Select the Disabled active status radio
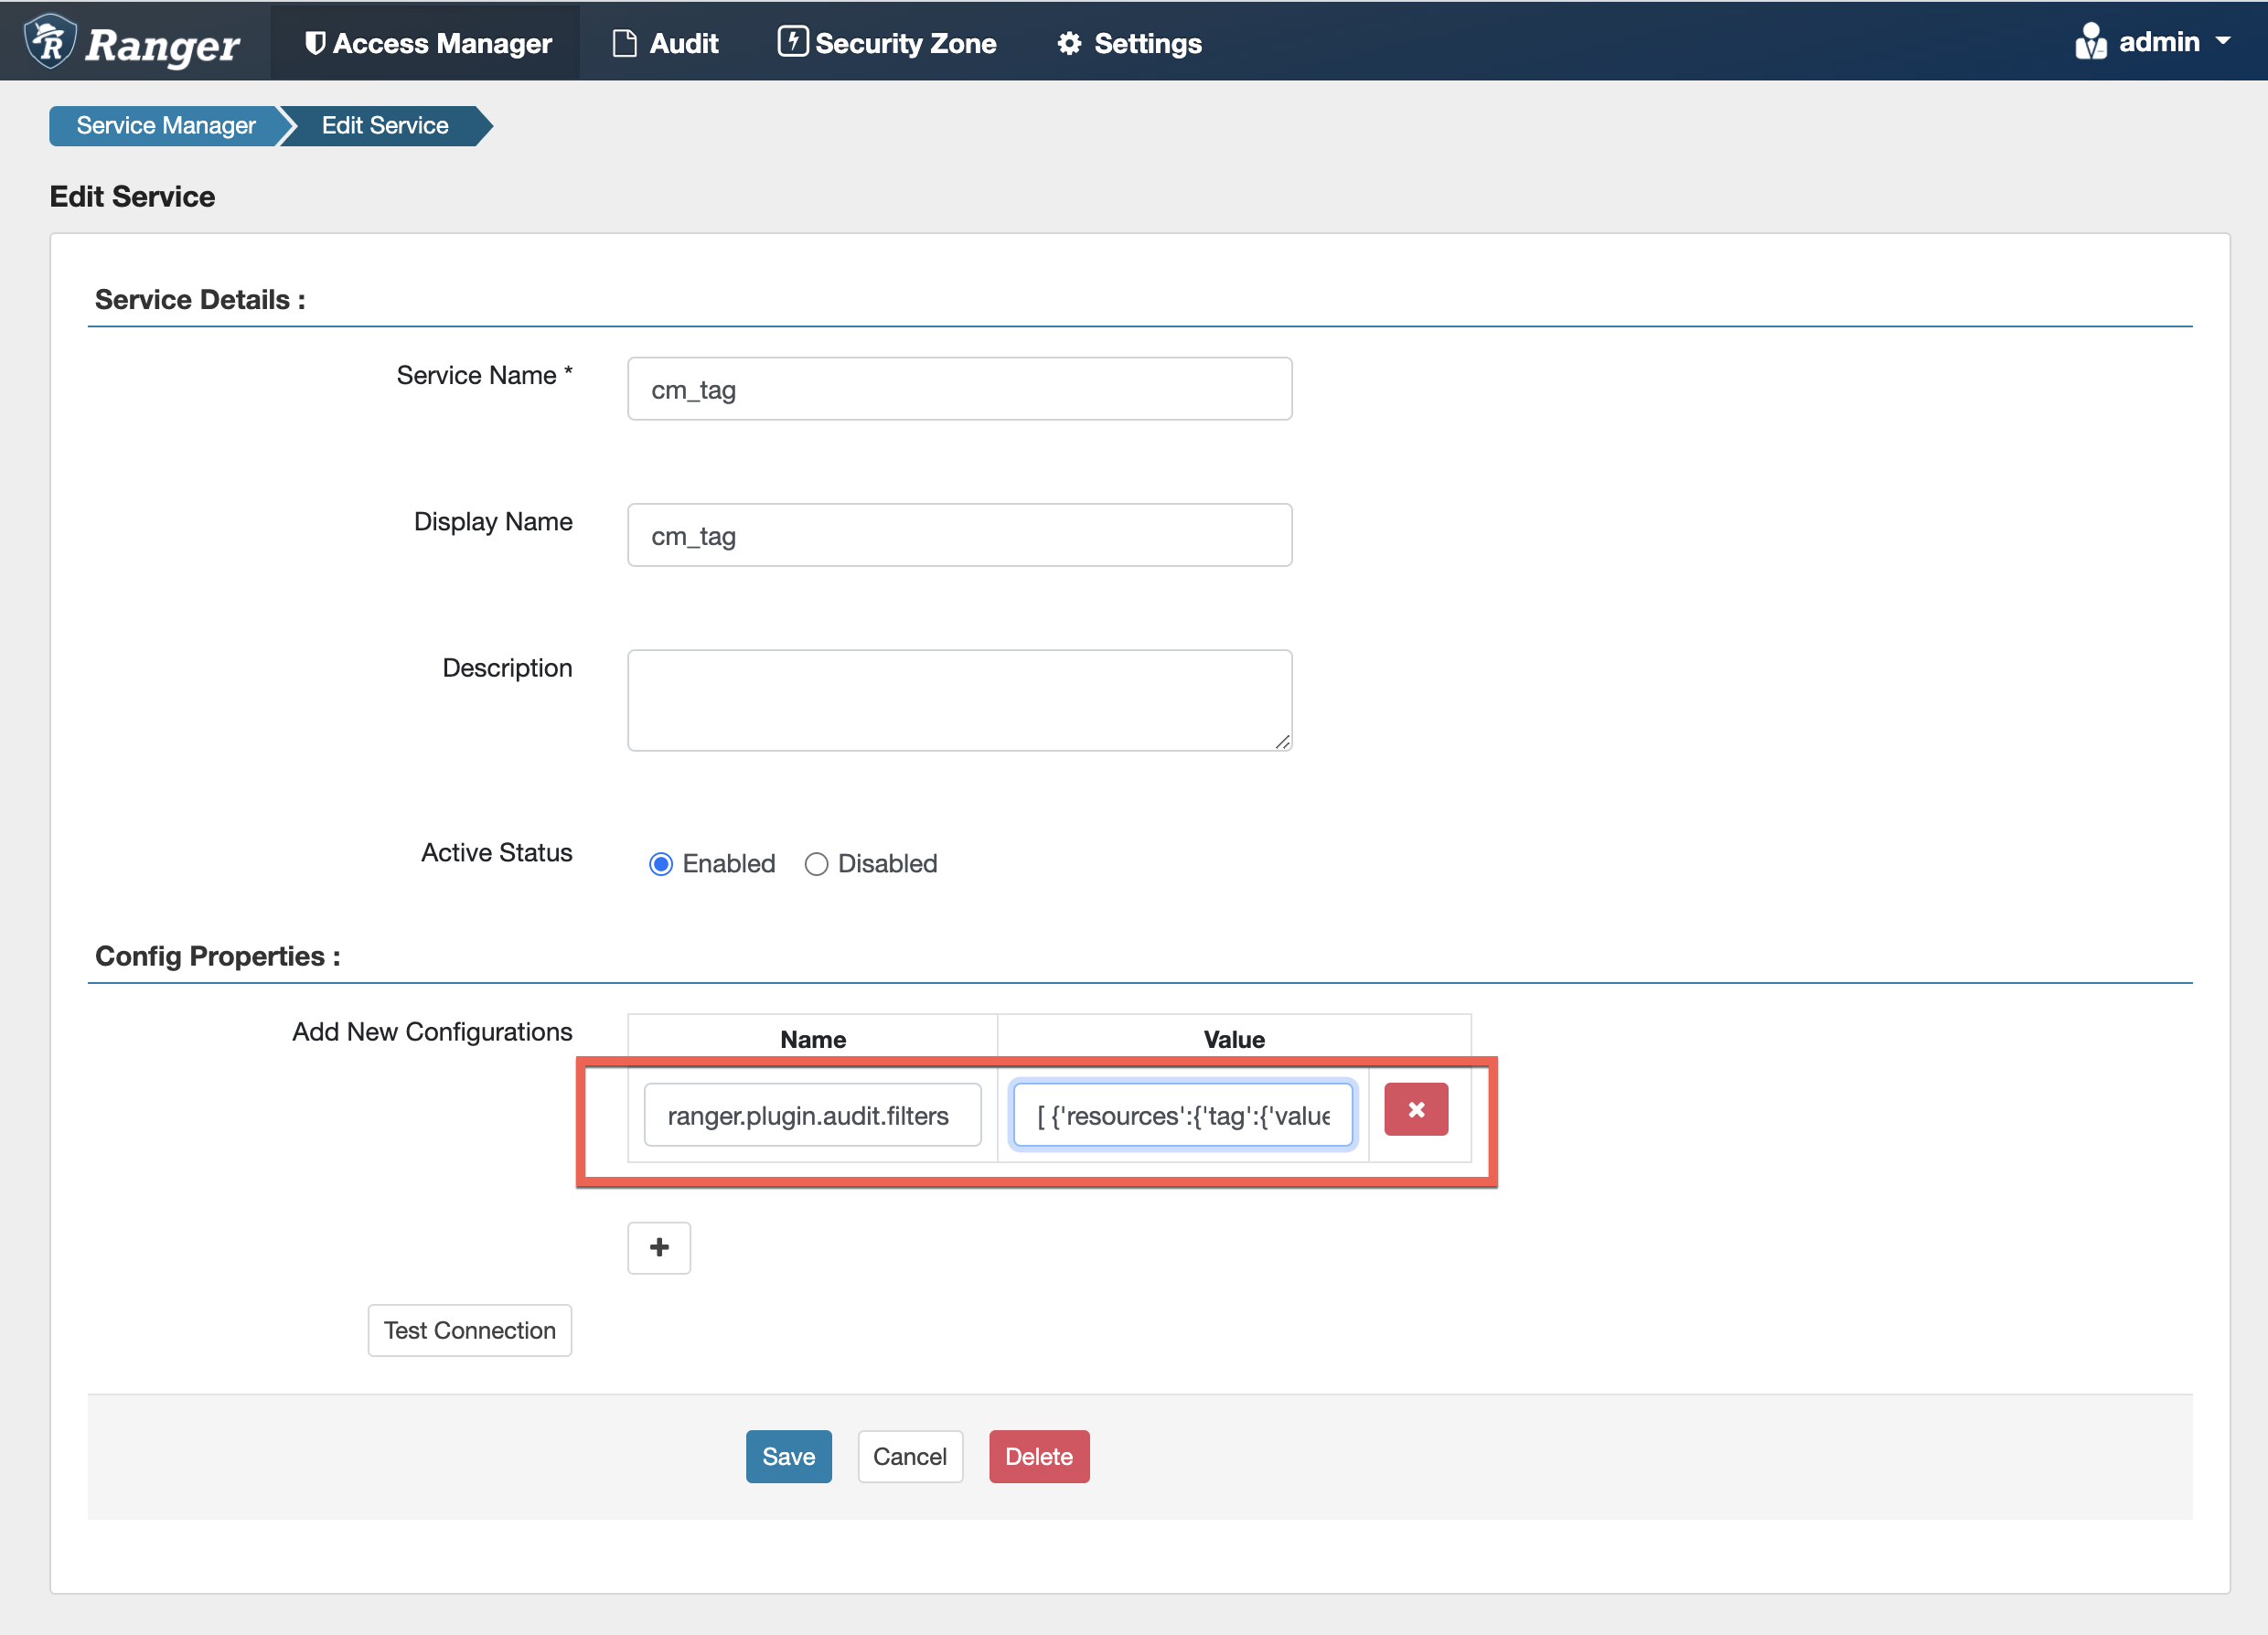This screenshot has width=2268, height=1635. [816, 863]
